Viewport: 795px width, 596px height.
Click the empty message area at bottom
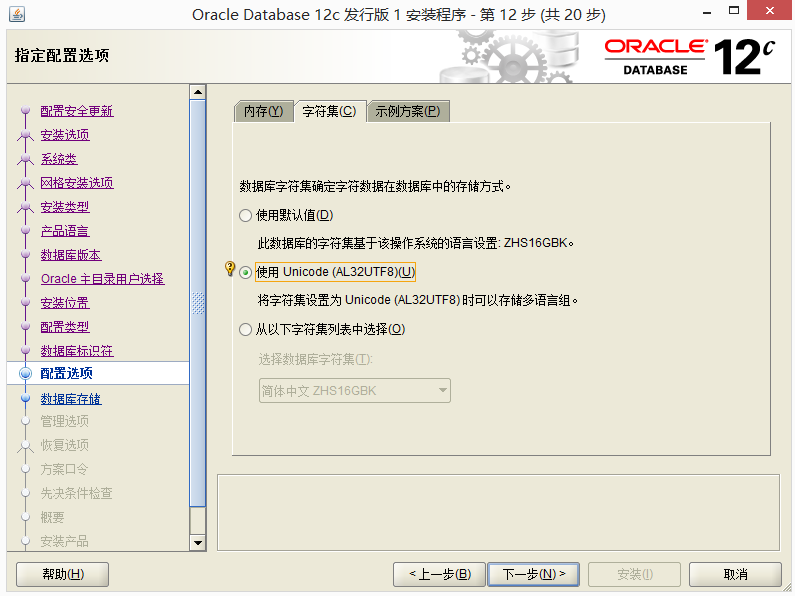[498, 512]
